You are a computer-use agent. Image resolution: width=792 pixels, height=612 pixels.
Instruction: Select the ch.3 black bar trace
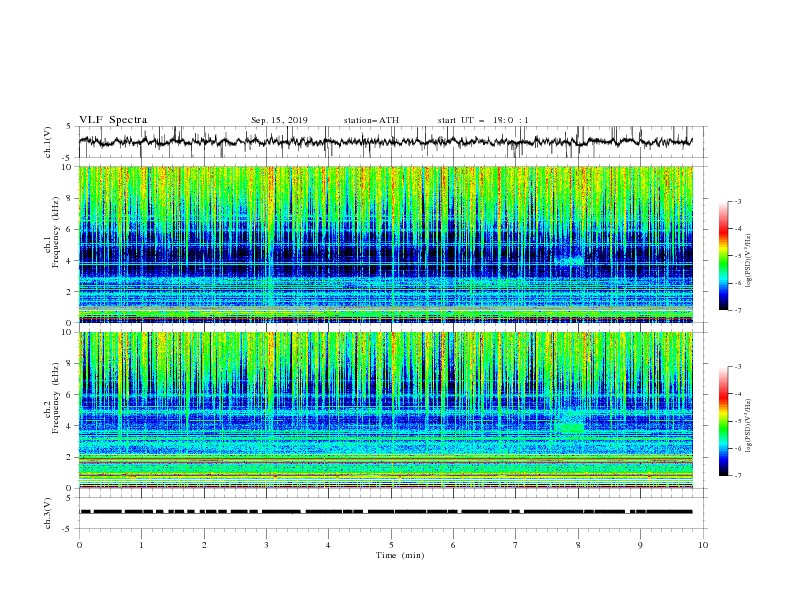[386, 512]
